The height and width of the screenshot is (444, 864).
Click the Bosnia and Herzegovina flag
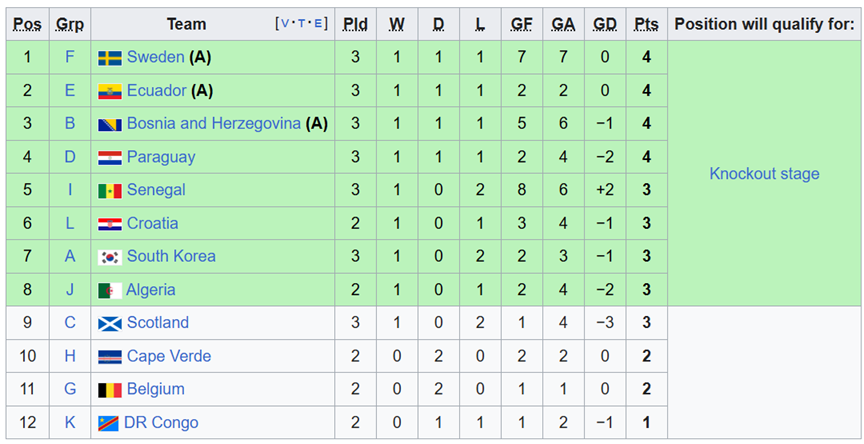point(110,124)
